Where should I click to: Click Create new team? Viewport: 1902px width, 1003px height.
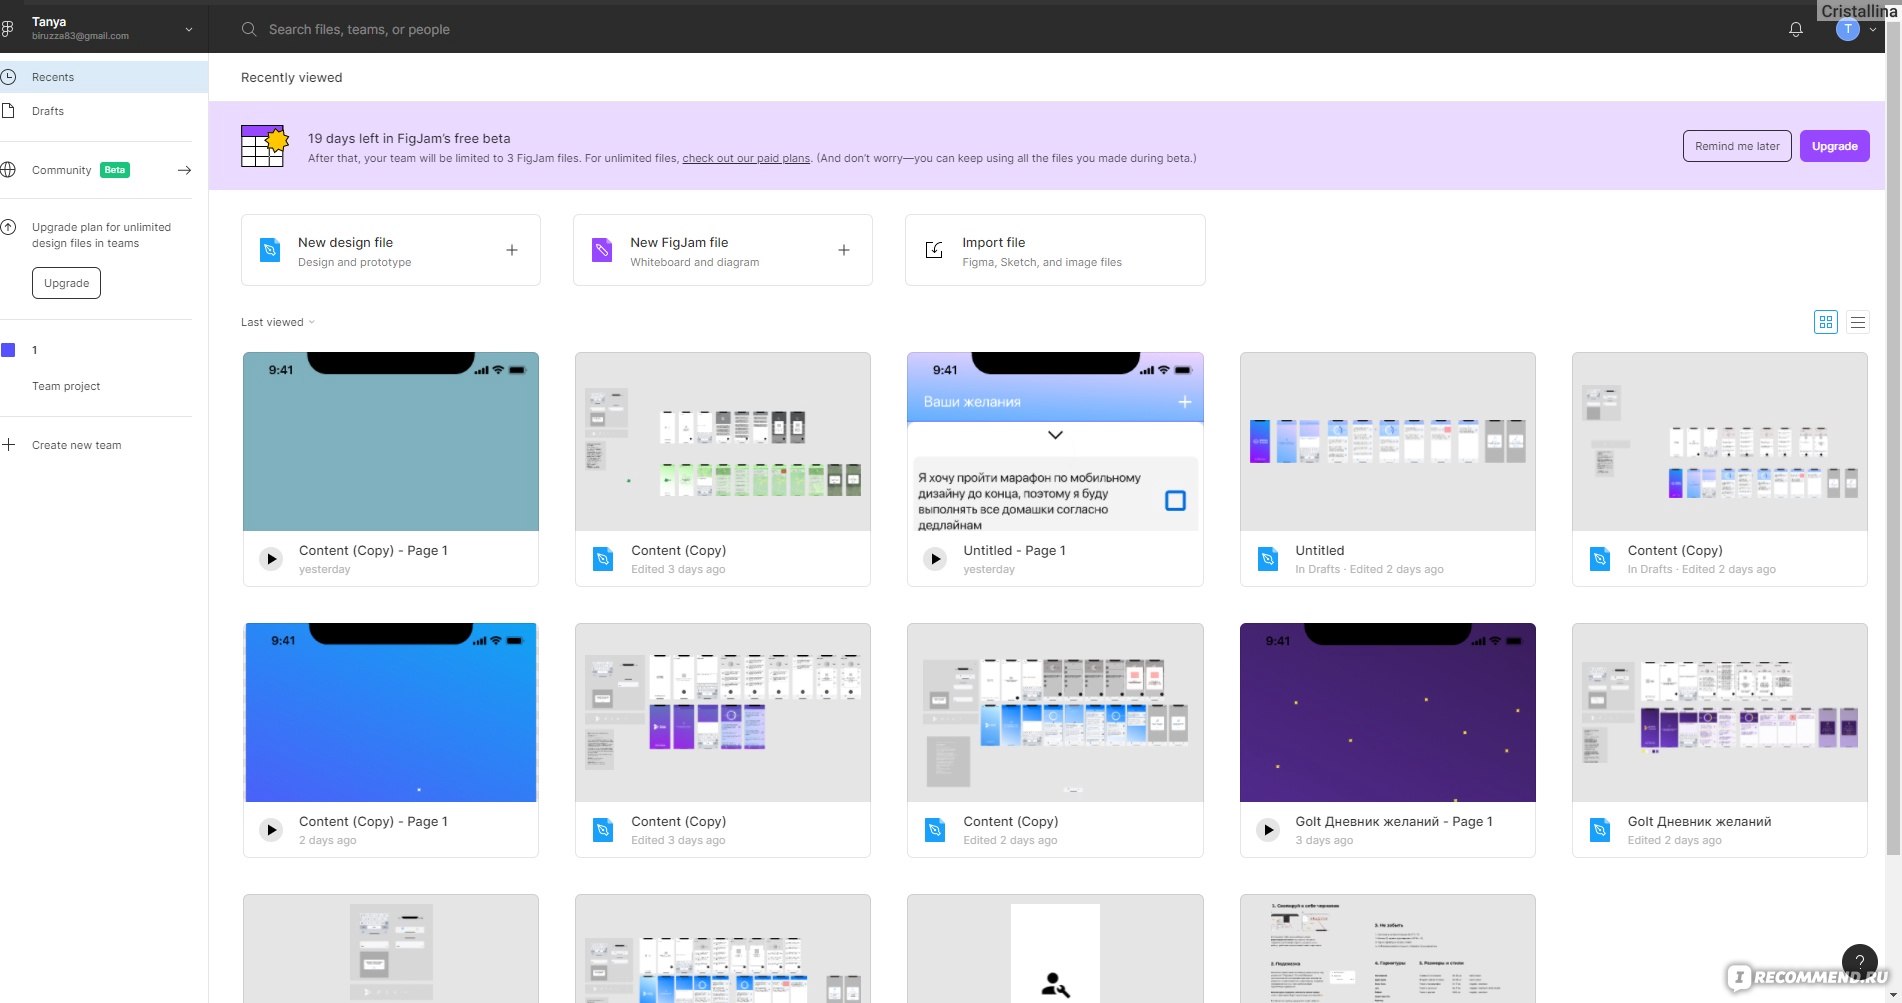point(76,445)
